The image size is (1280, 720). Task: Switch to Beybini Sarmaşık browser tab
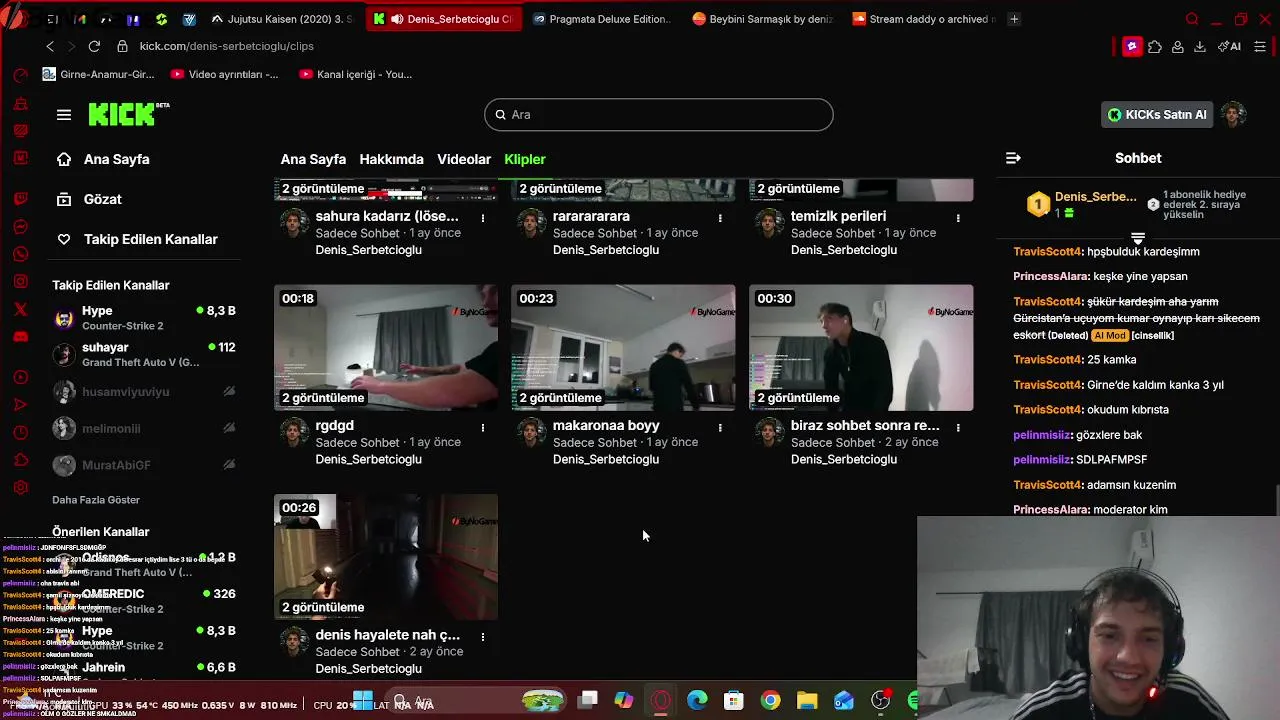[762, 18]
